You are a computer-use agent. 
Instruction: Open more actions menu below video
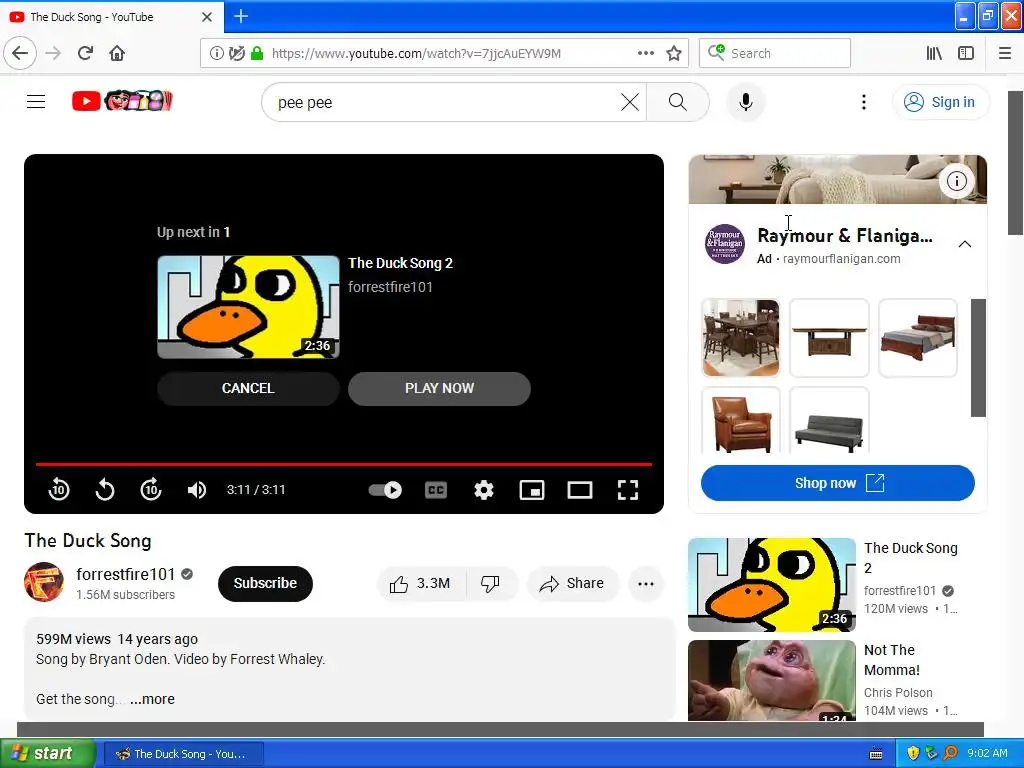click(646, 584)
